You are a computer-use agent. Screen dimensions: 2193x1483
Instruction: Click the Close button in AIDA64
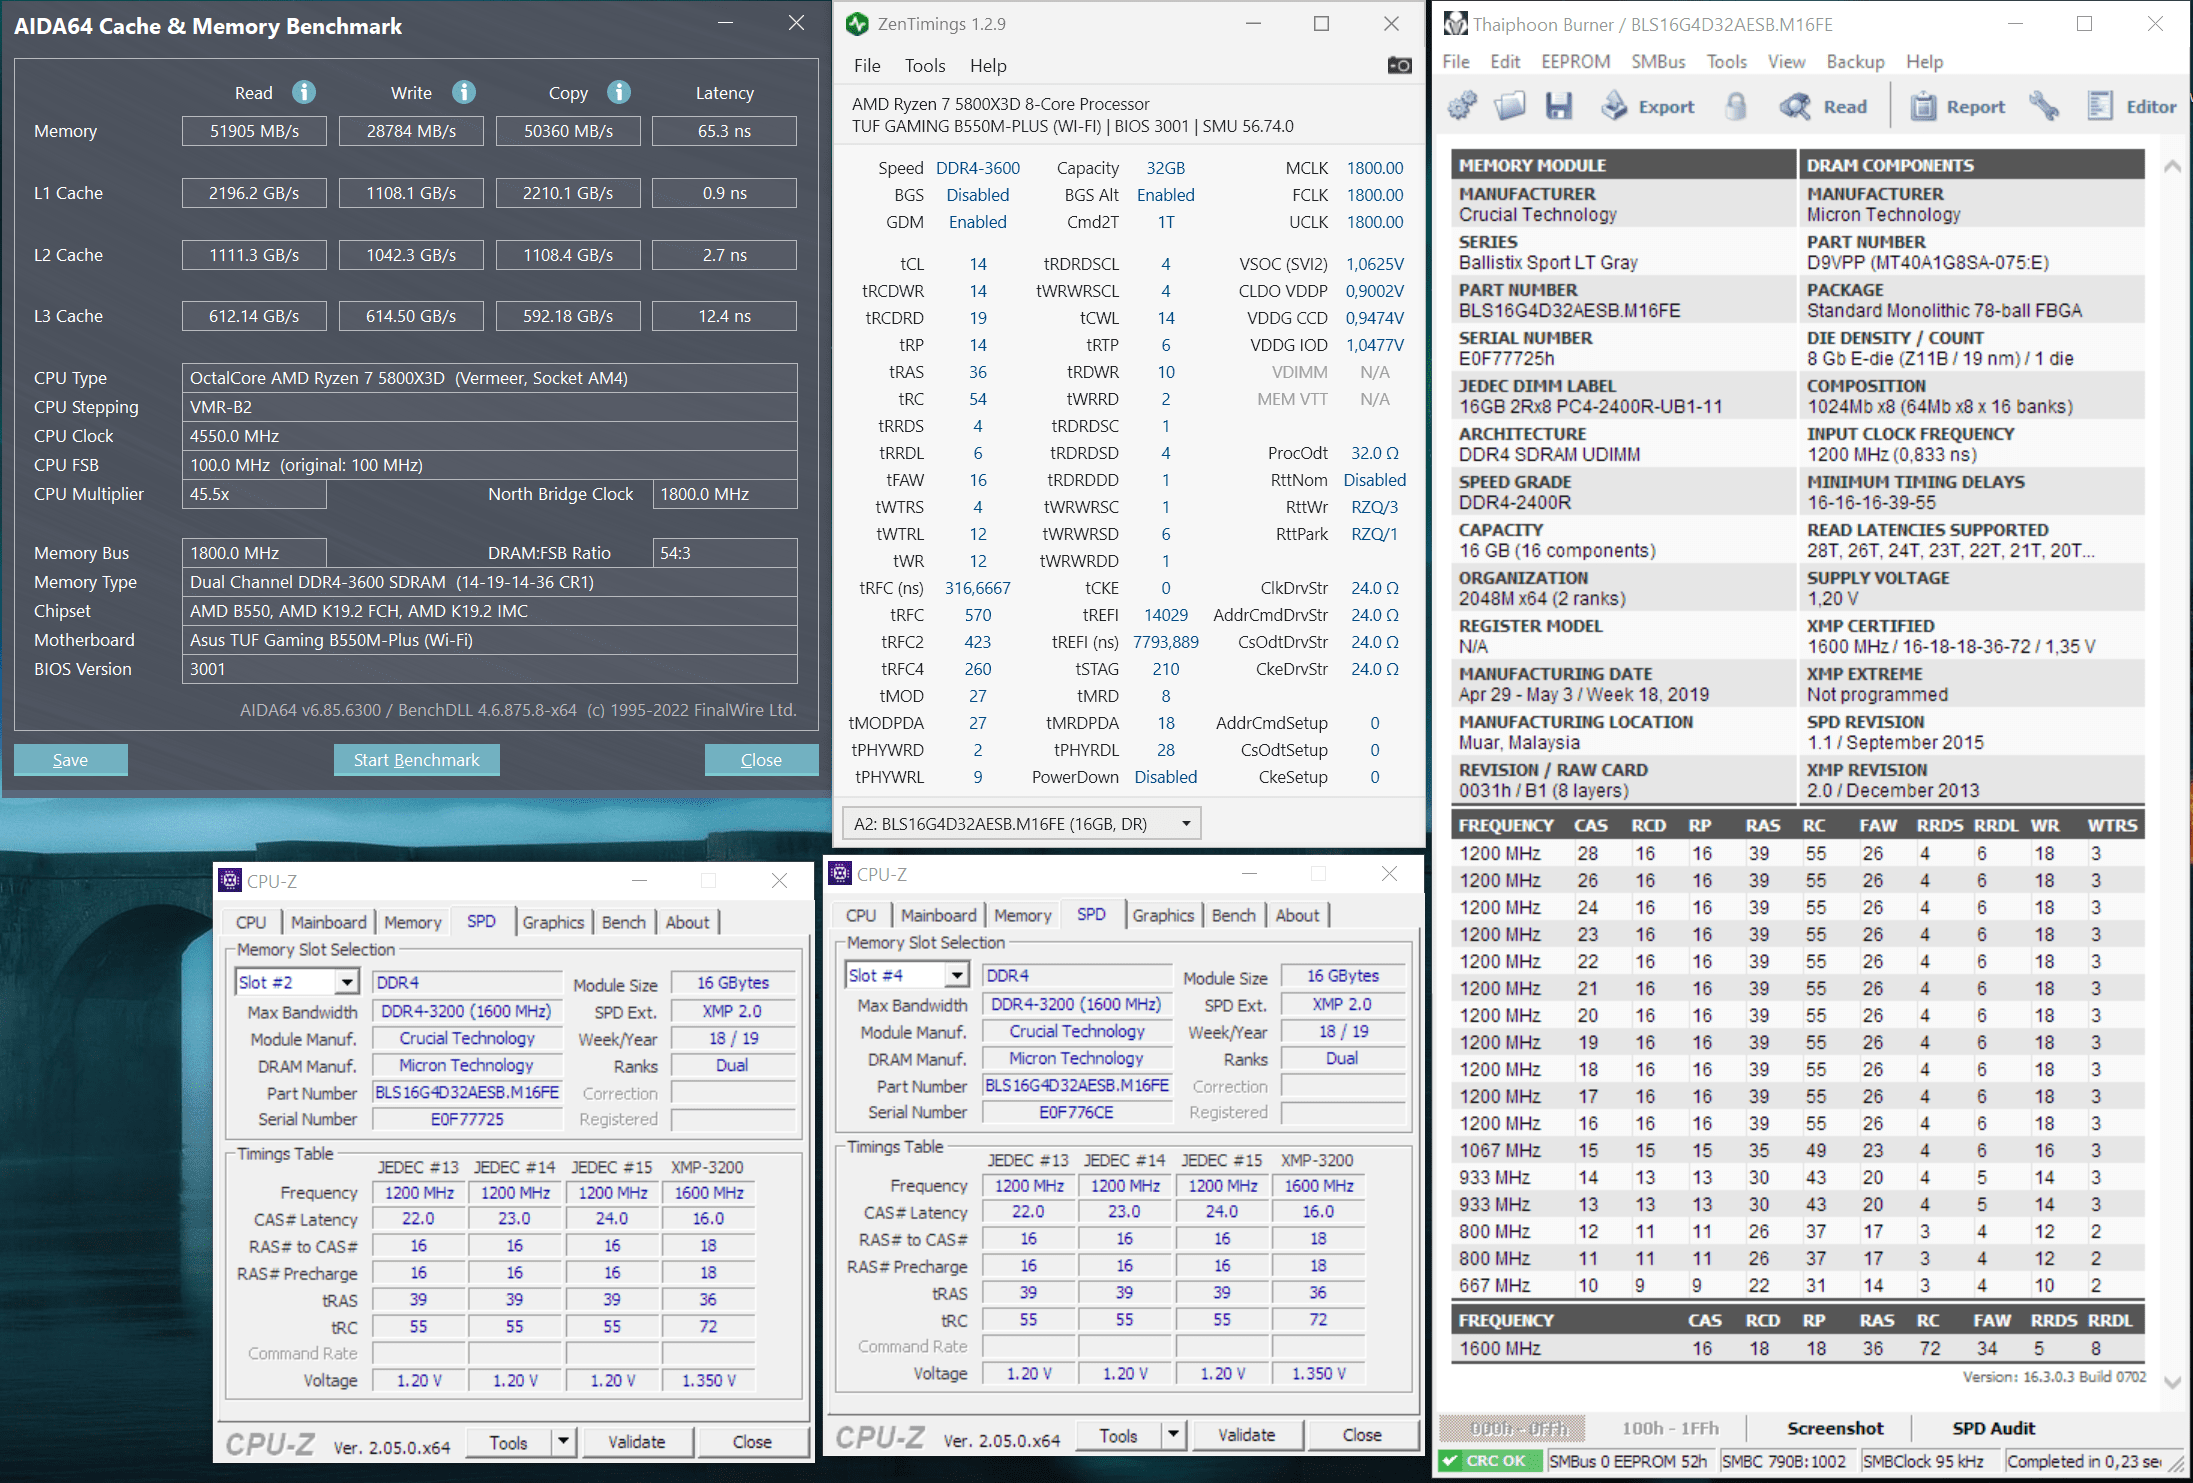pos(761,760)
